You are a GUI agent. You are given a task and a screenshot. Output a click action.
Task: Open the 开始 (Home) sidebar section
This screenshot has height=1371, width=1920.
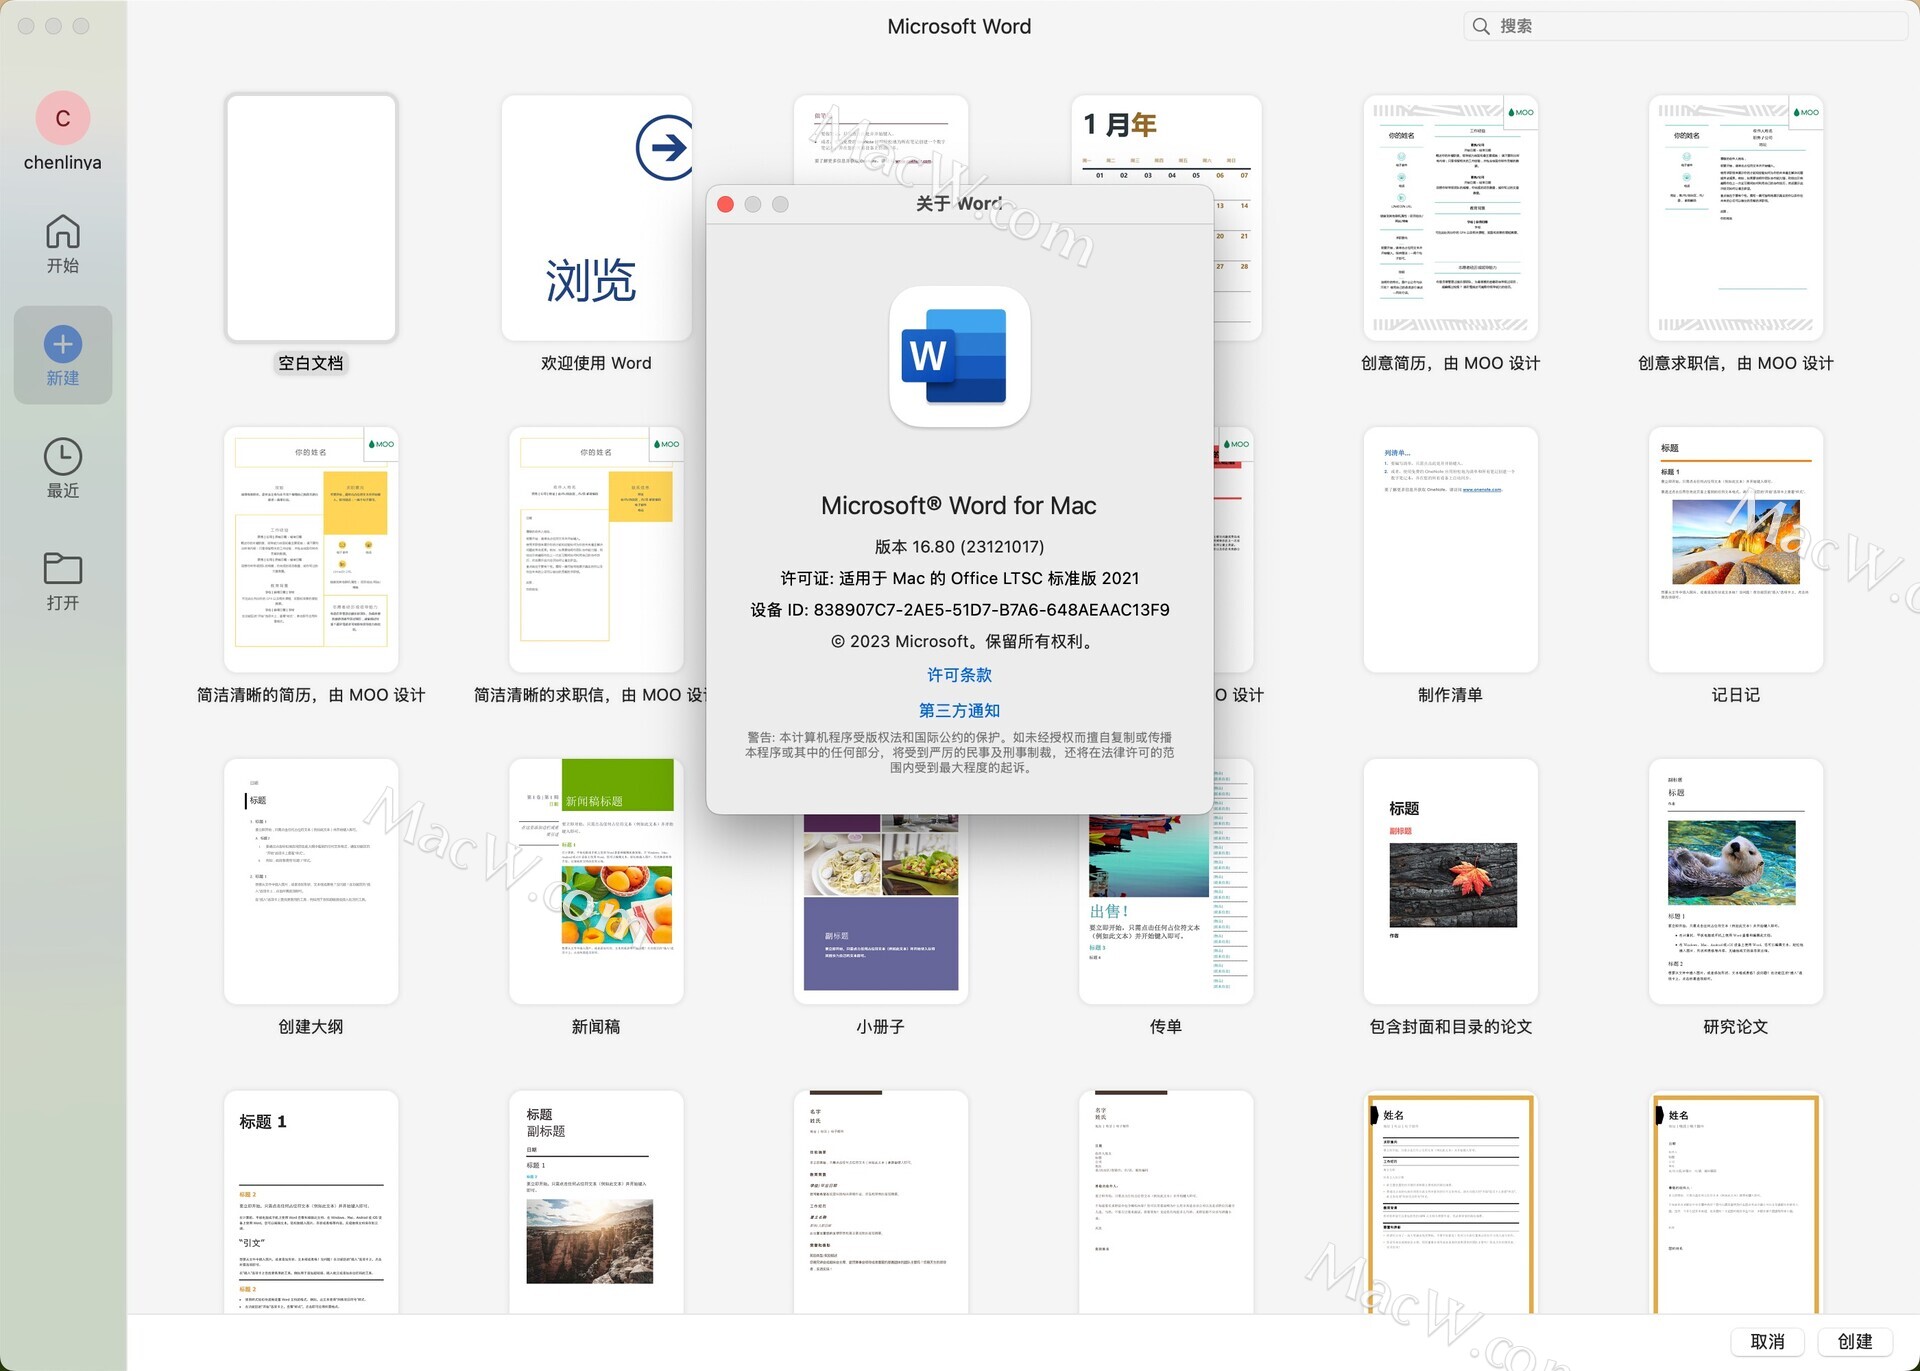coord(62,244)
